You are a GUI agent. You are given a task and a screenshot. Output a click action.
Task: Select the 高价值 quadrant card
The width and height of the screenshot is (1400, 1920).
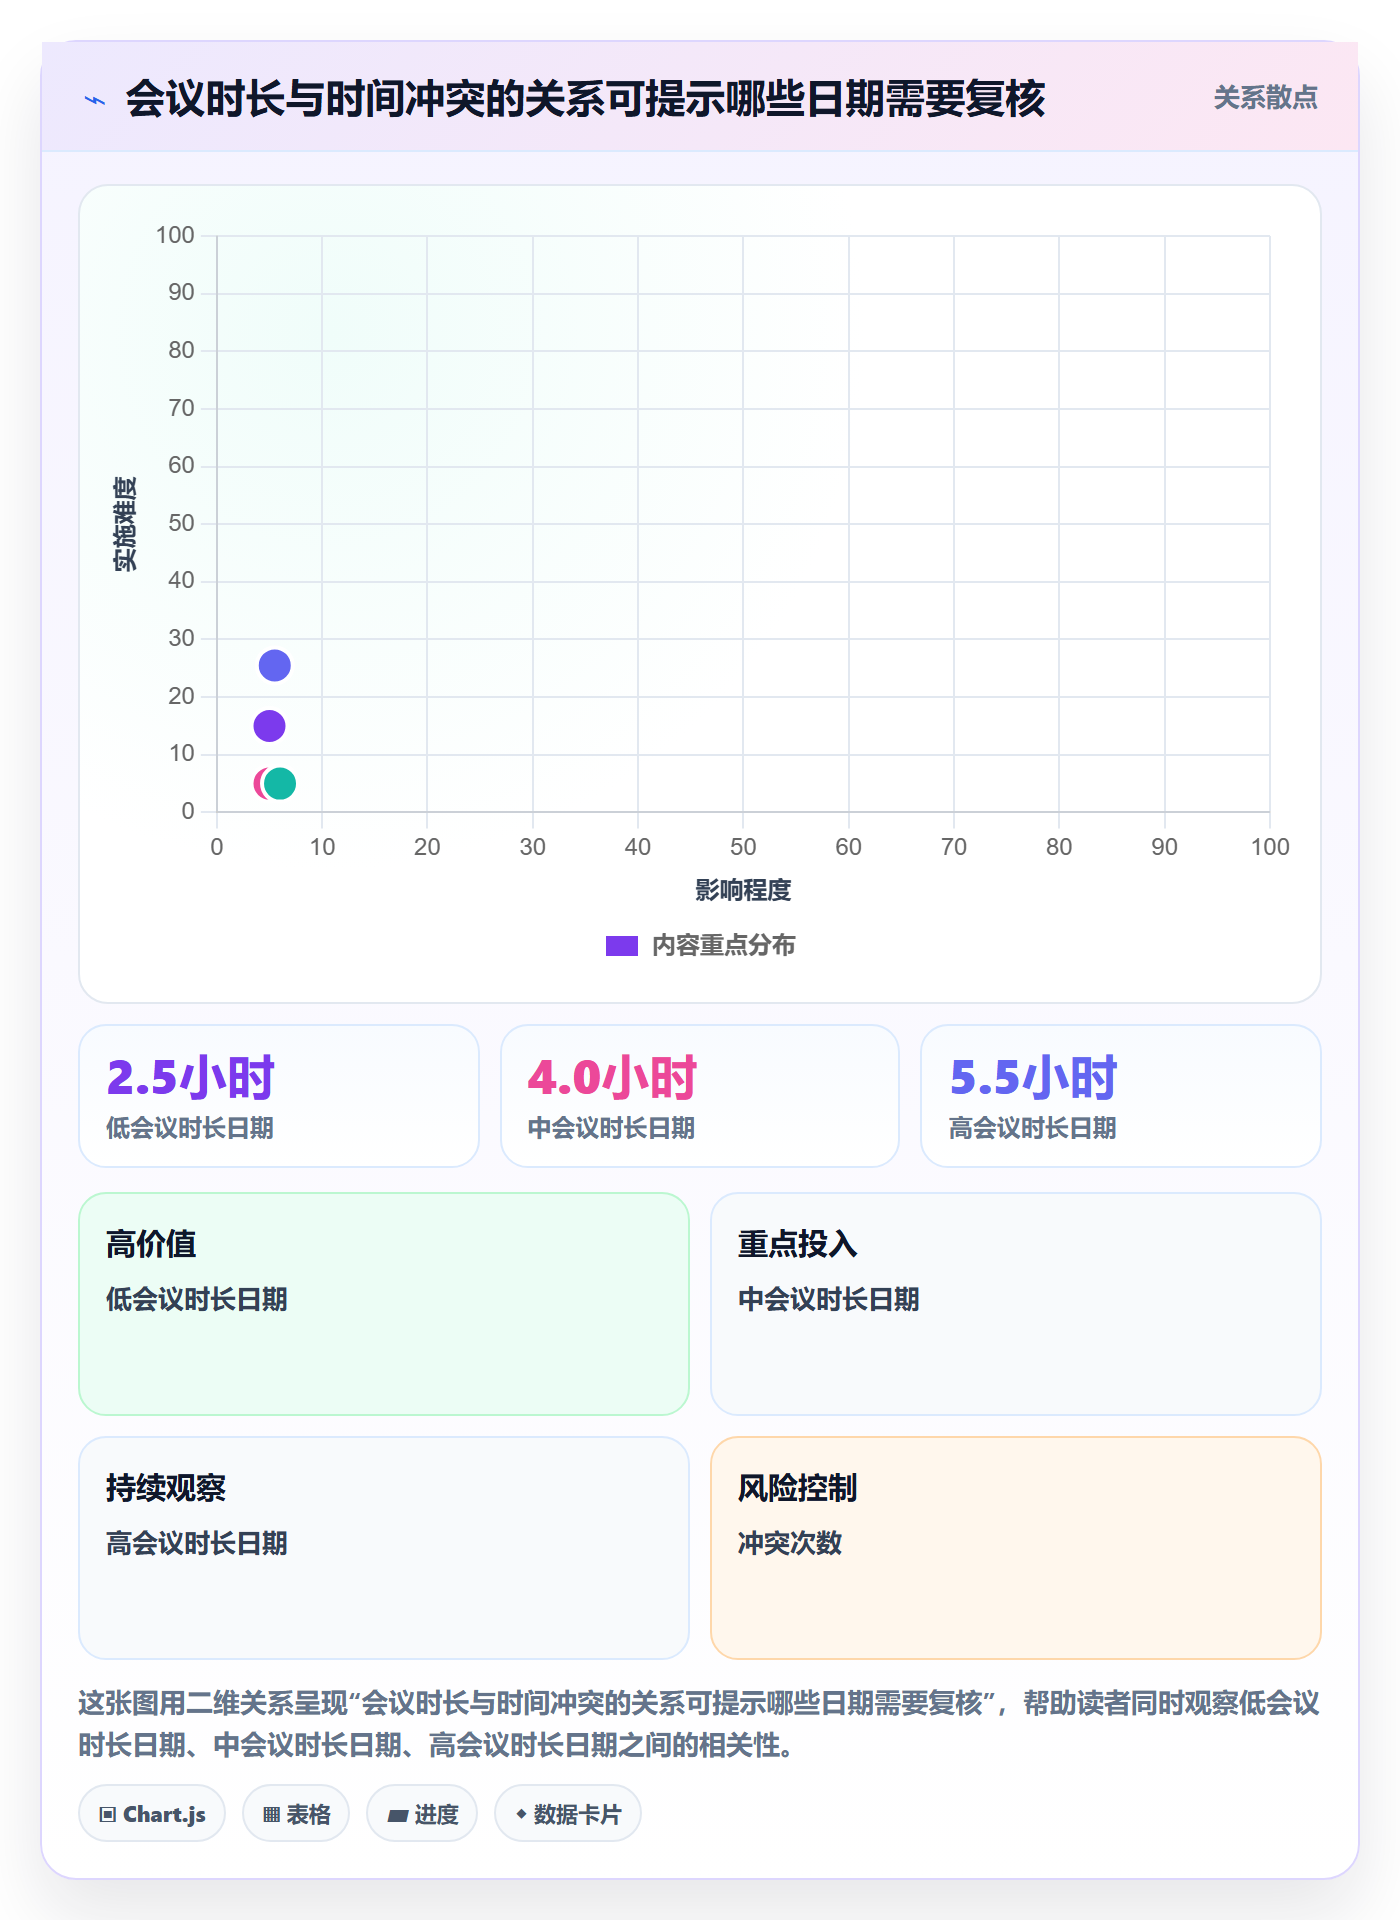click(x=384, y=1304)
